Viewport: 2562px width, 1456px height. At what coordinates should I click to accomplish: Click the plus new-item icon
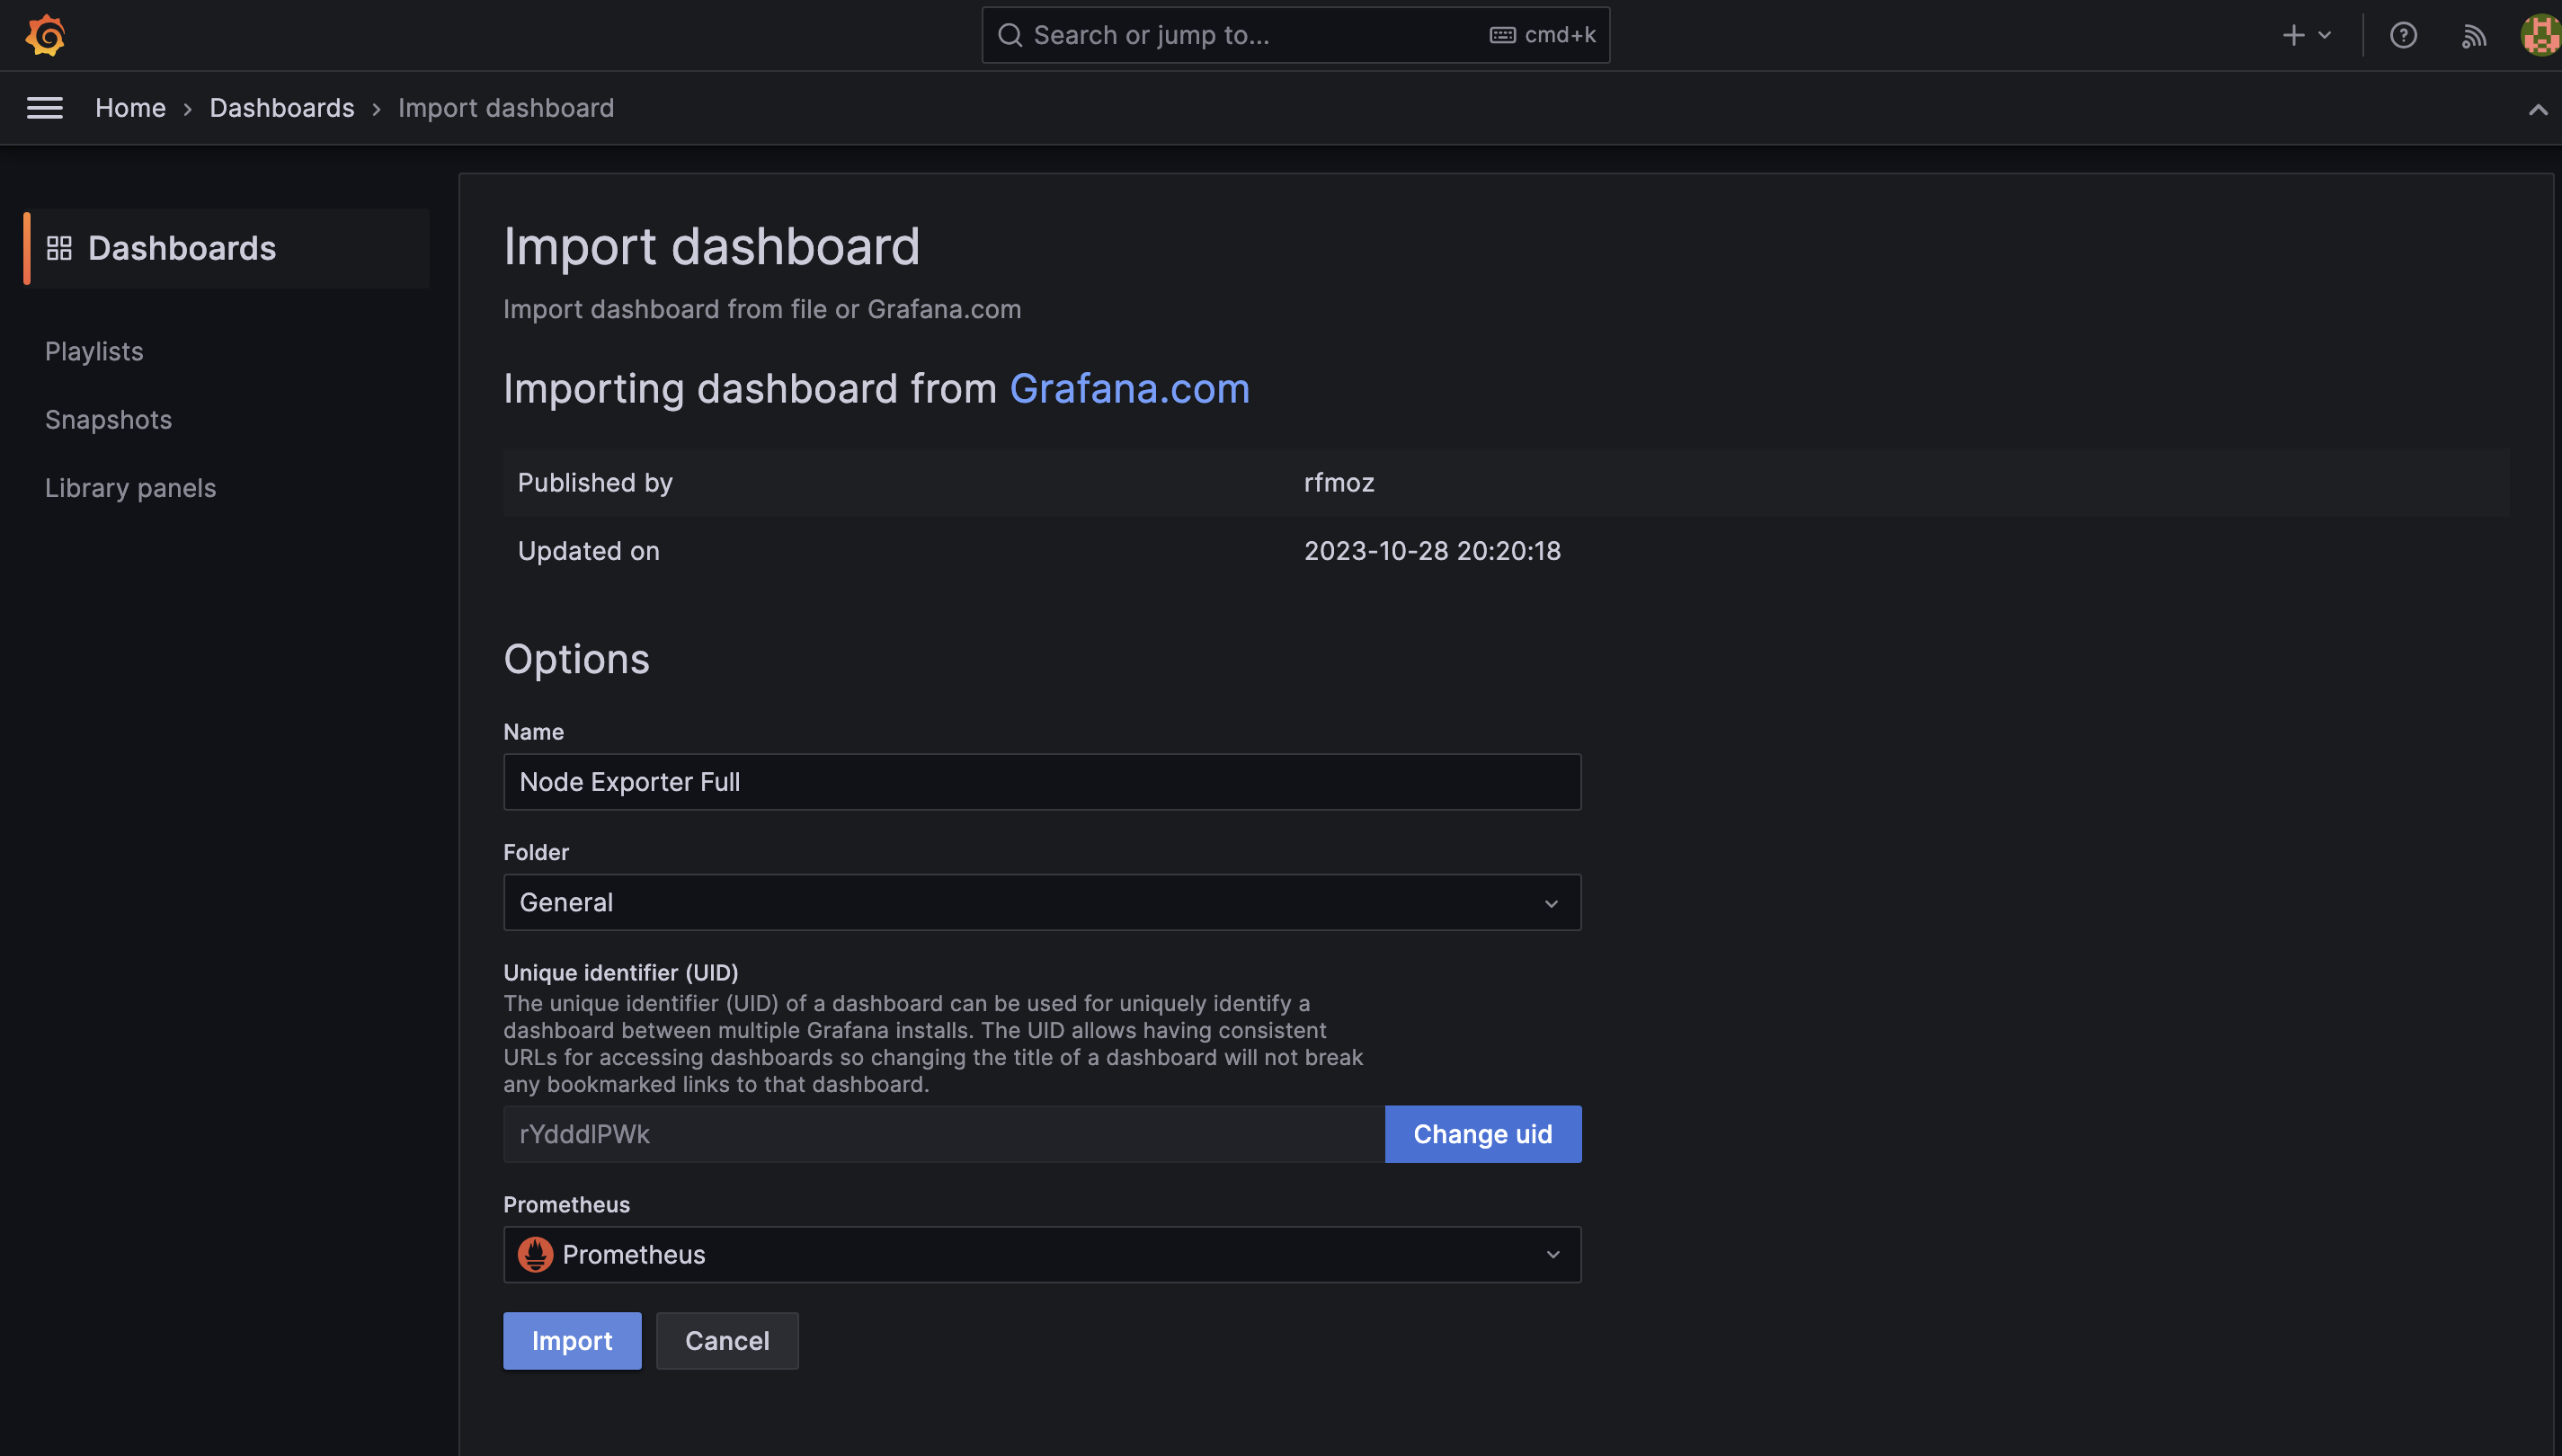[x=2294, y=35]
